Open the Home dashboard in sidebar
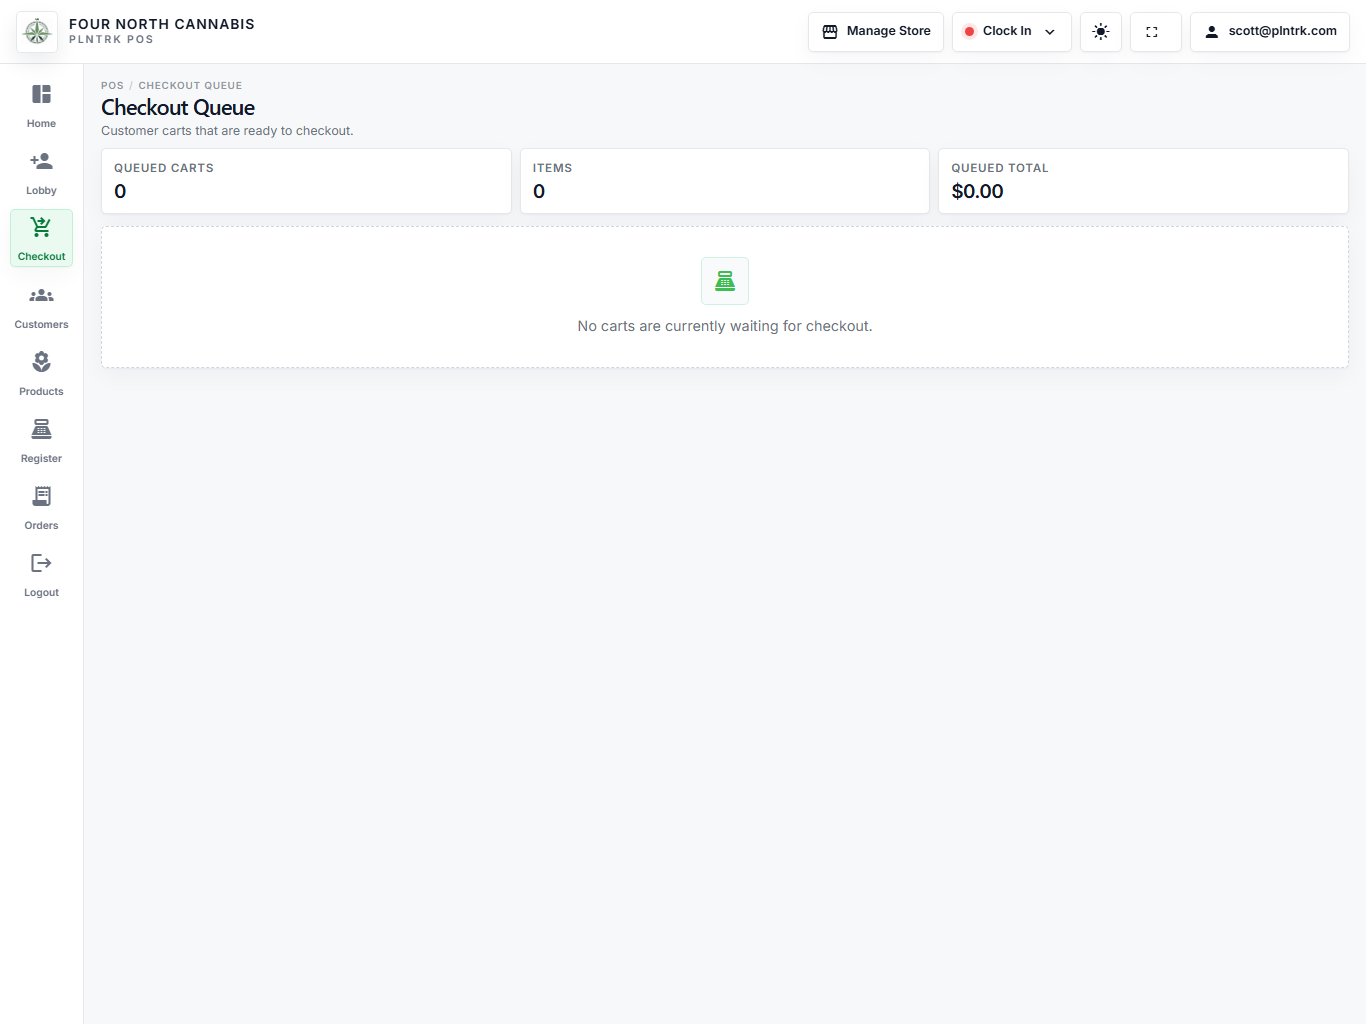 click(41, 105)
